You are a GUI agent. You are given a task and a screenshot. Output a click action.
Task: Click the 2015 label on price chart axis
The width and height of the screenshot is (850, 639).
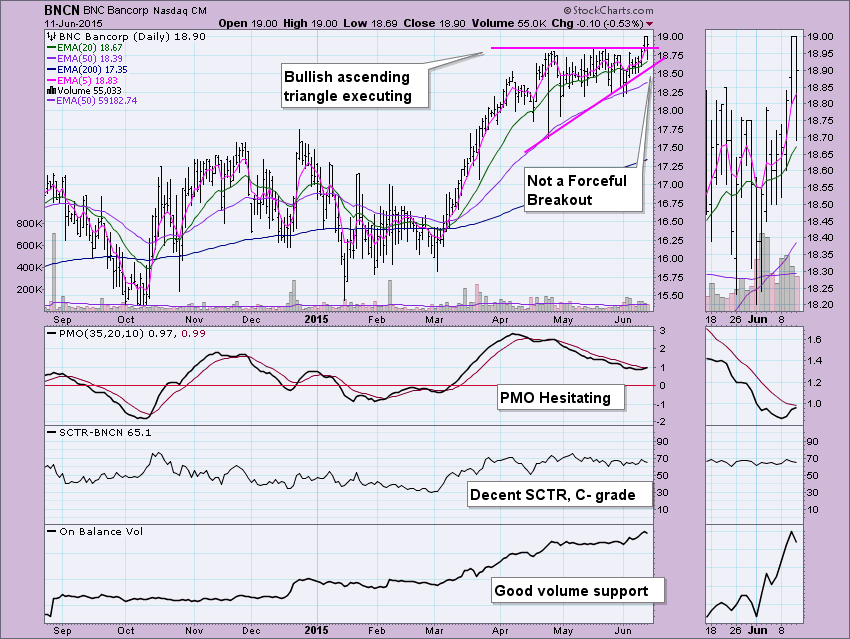coord(316,319)
